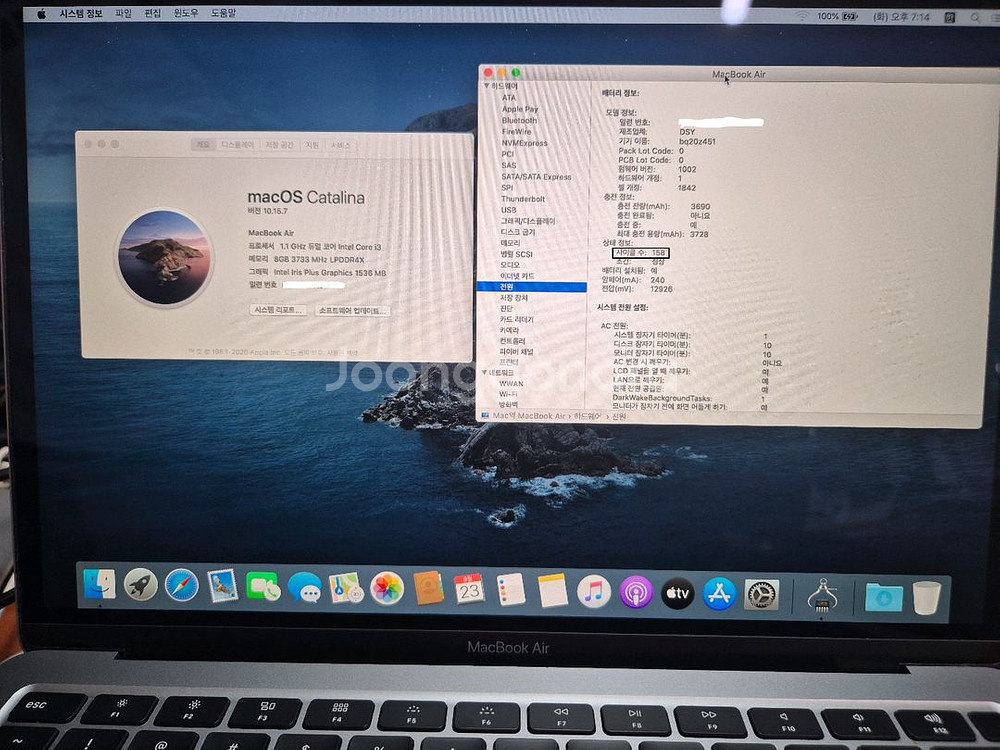This screenshot has width=1000, height=750.
Task: Switch to the 저장 공간 tab
Action: 279,145
